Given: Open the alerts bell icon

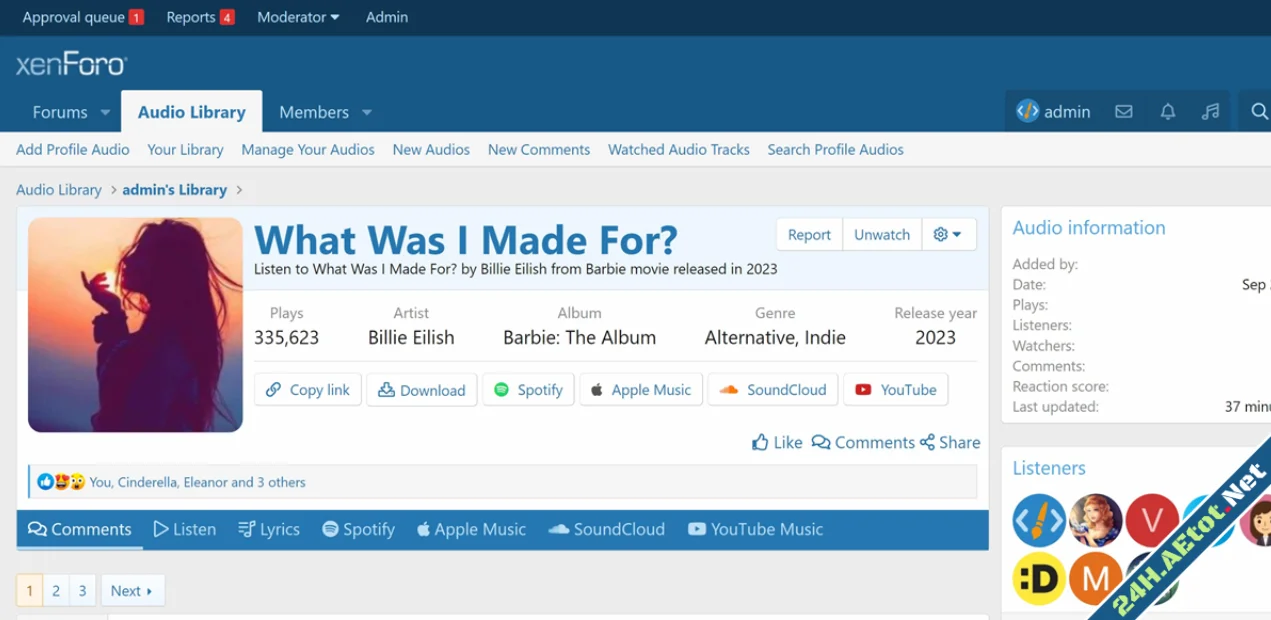Looking at the screenshot, I should 1167,112.
